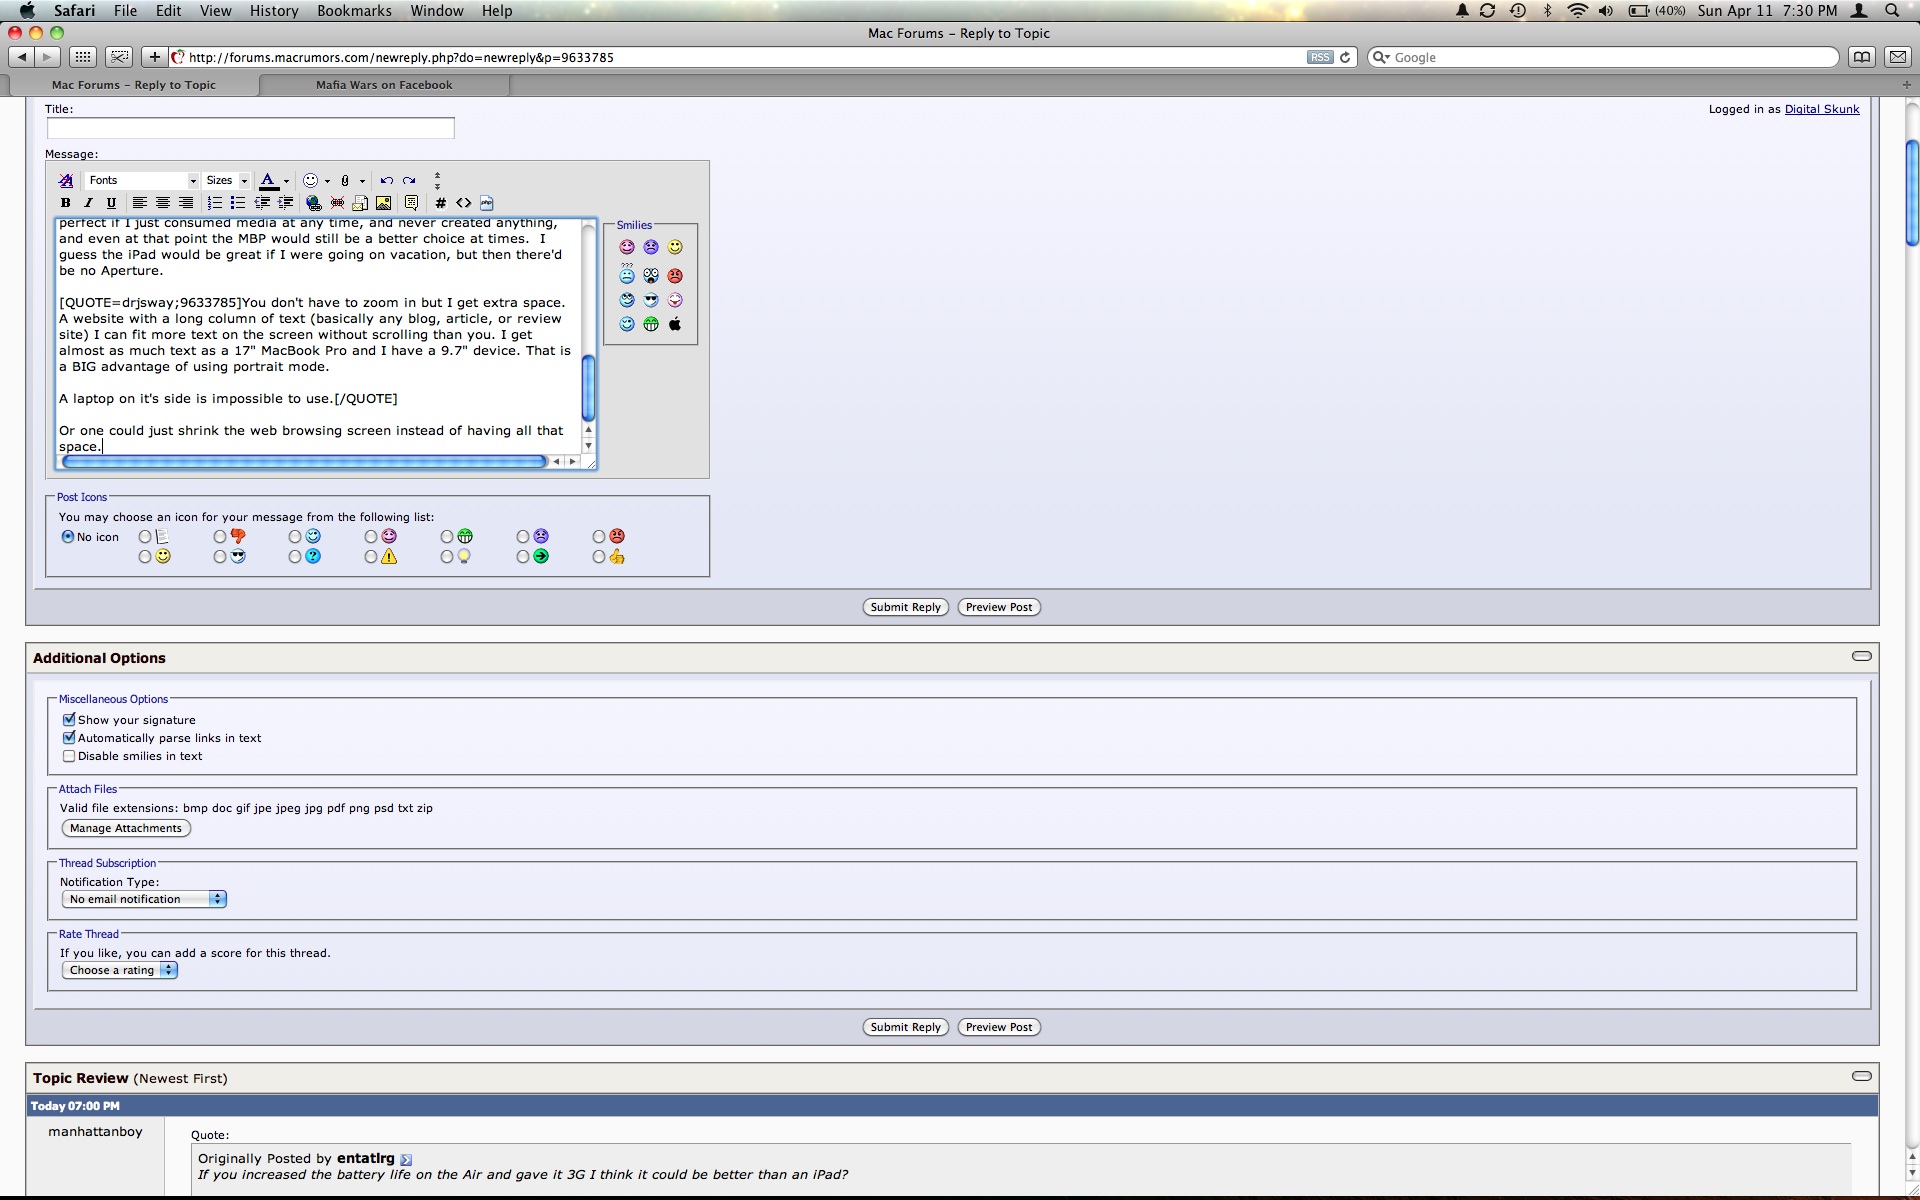The width and height of the screenshot is (1920, 1200).
Task: Wrap selection in CODE tags (#) icon
Action: (x=440, y=203)
